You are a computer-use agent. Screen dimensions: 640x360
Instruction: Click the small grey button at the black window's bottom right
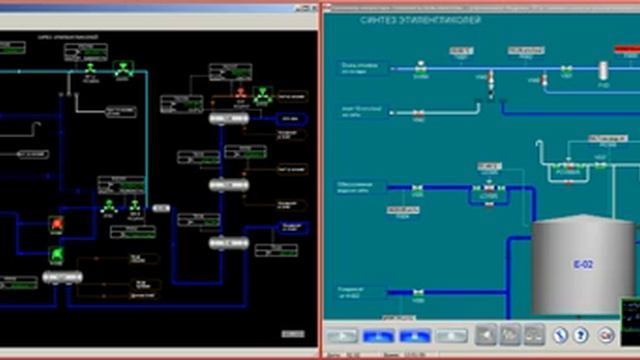point(293,334)
